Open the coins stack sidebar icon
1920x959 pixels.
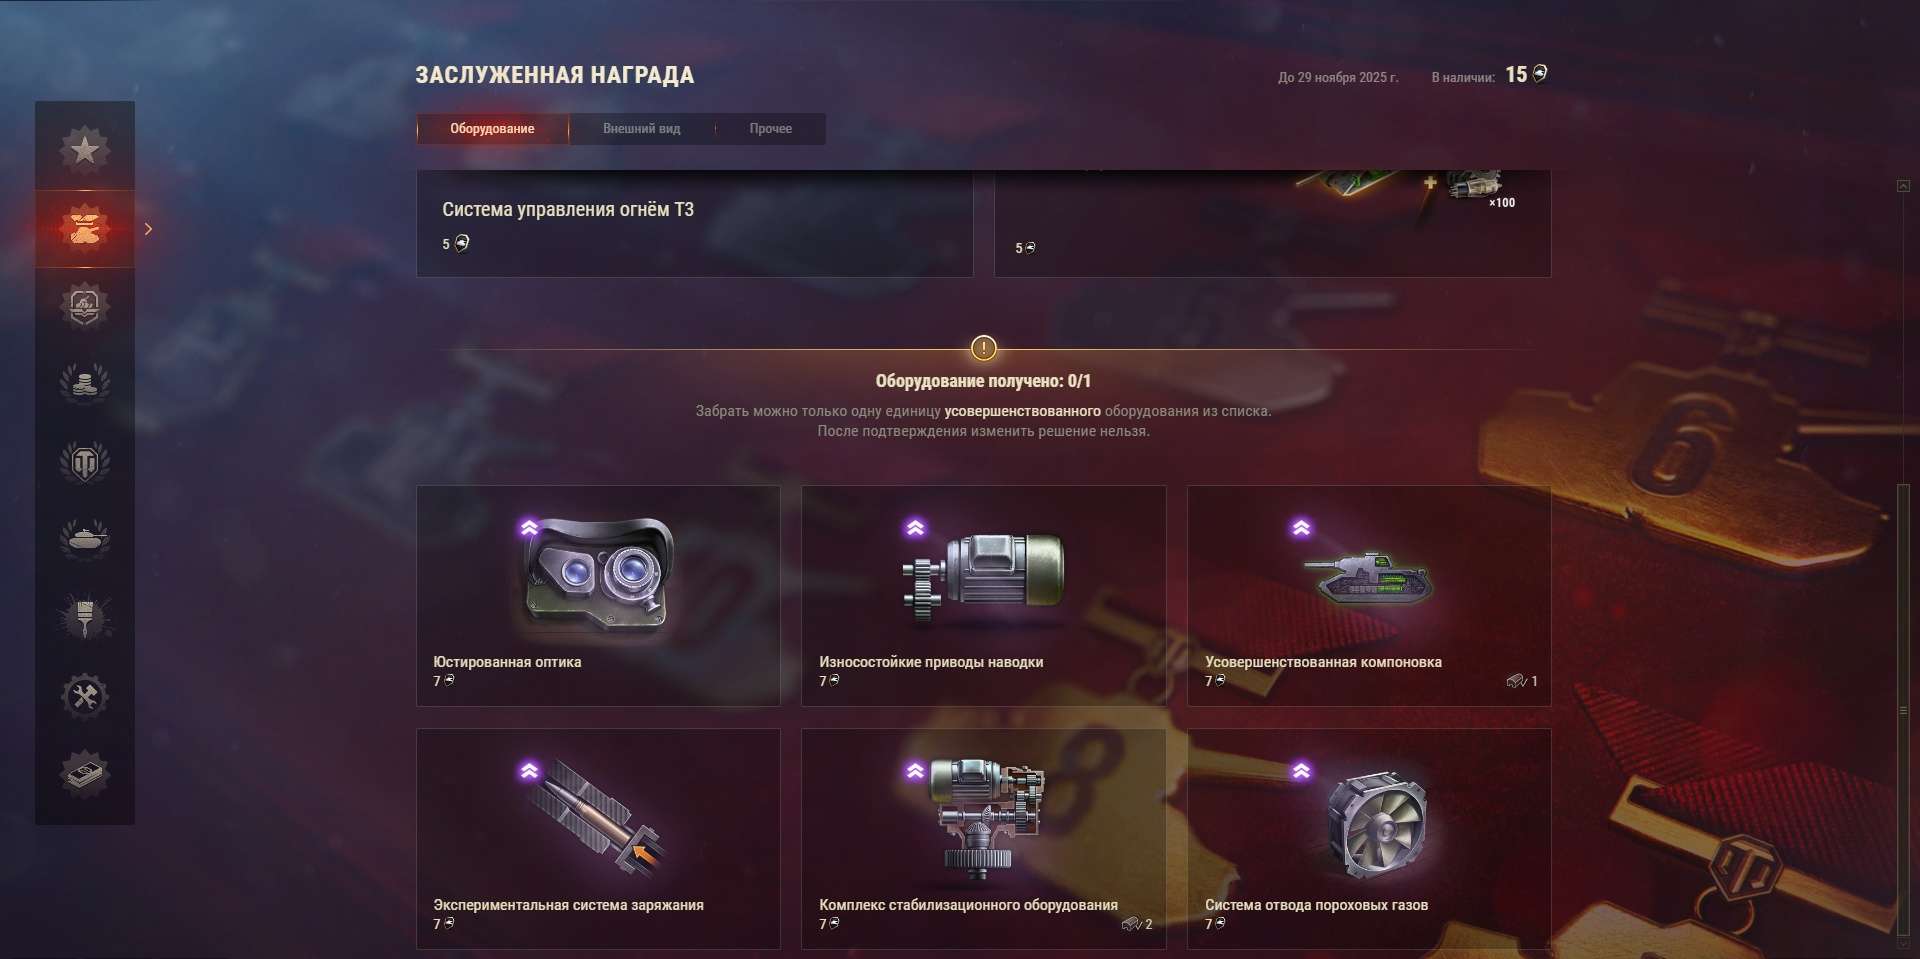pyautogui.click(x=85, y=383)
